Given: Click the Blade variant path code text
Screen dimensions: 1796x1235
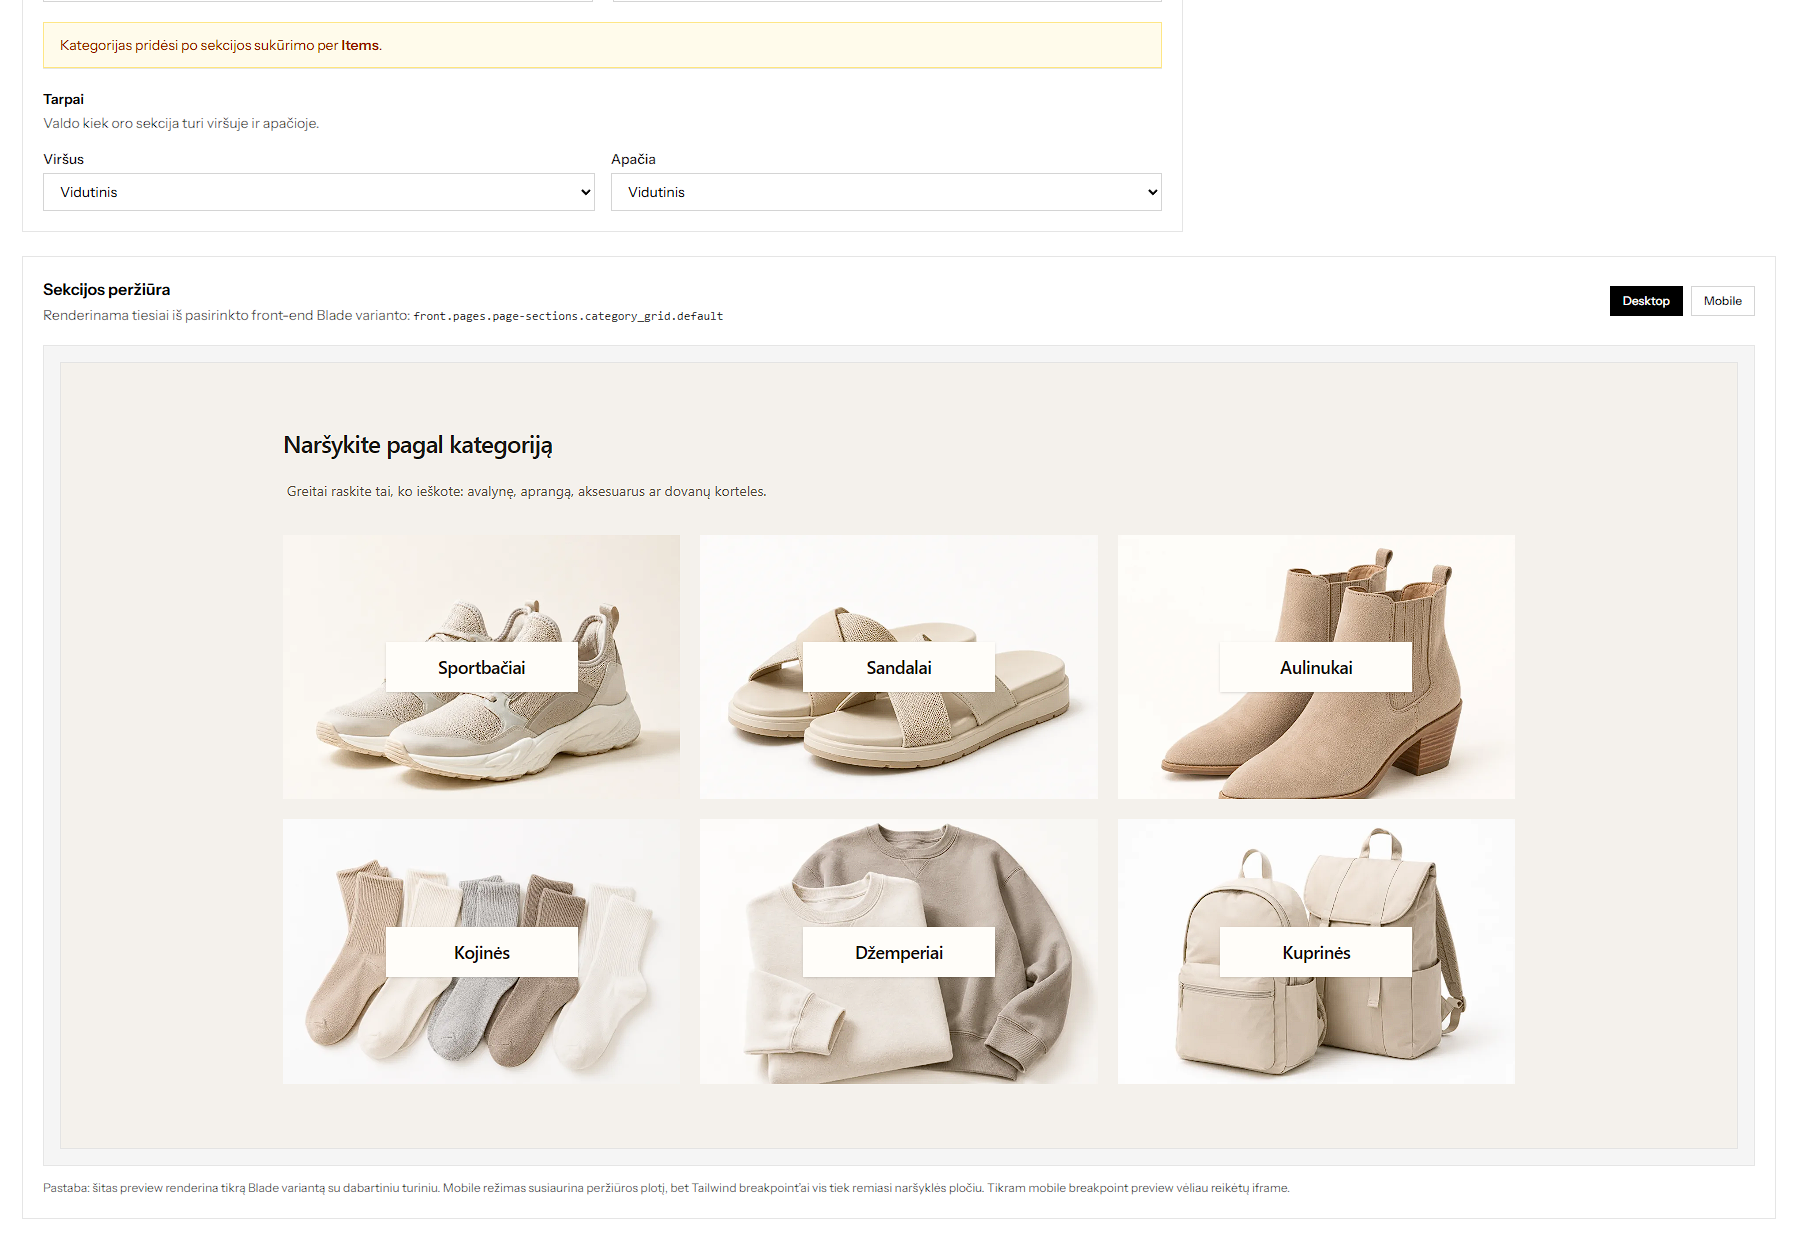Looking at the screenshot, I should click(568, 316).
